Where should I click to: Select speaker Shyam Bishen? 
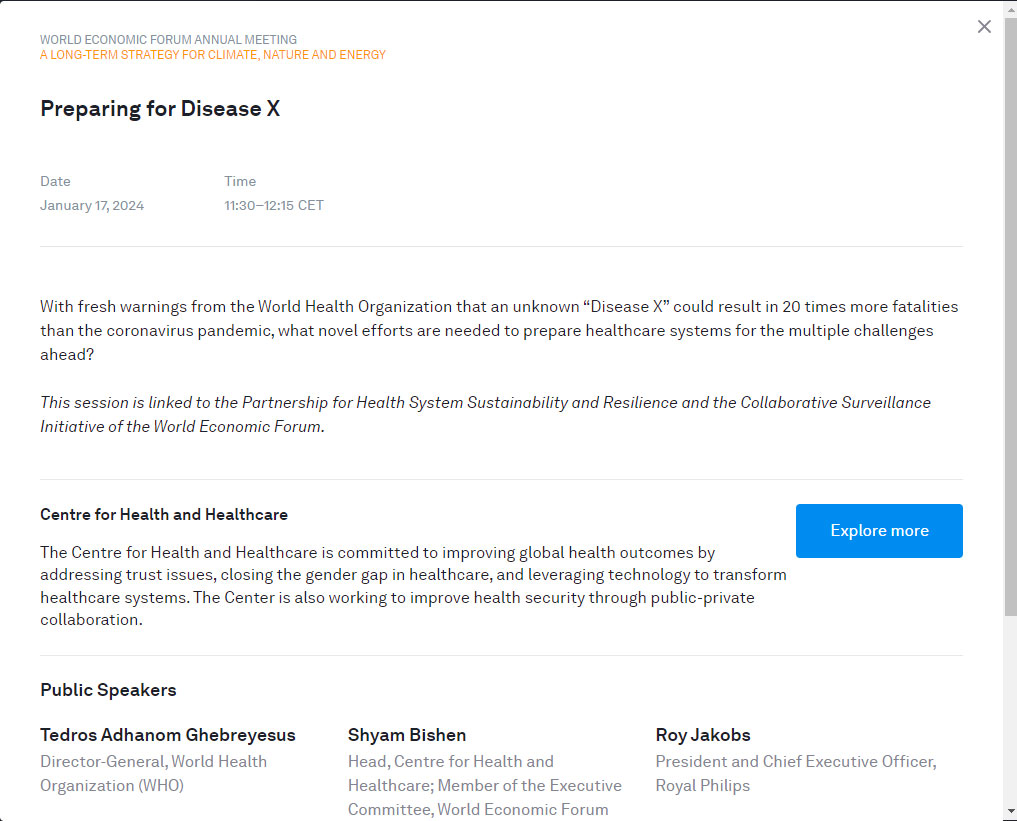click(x=407, y=735)
